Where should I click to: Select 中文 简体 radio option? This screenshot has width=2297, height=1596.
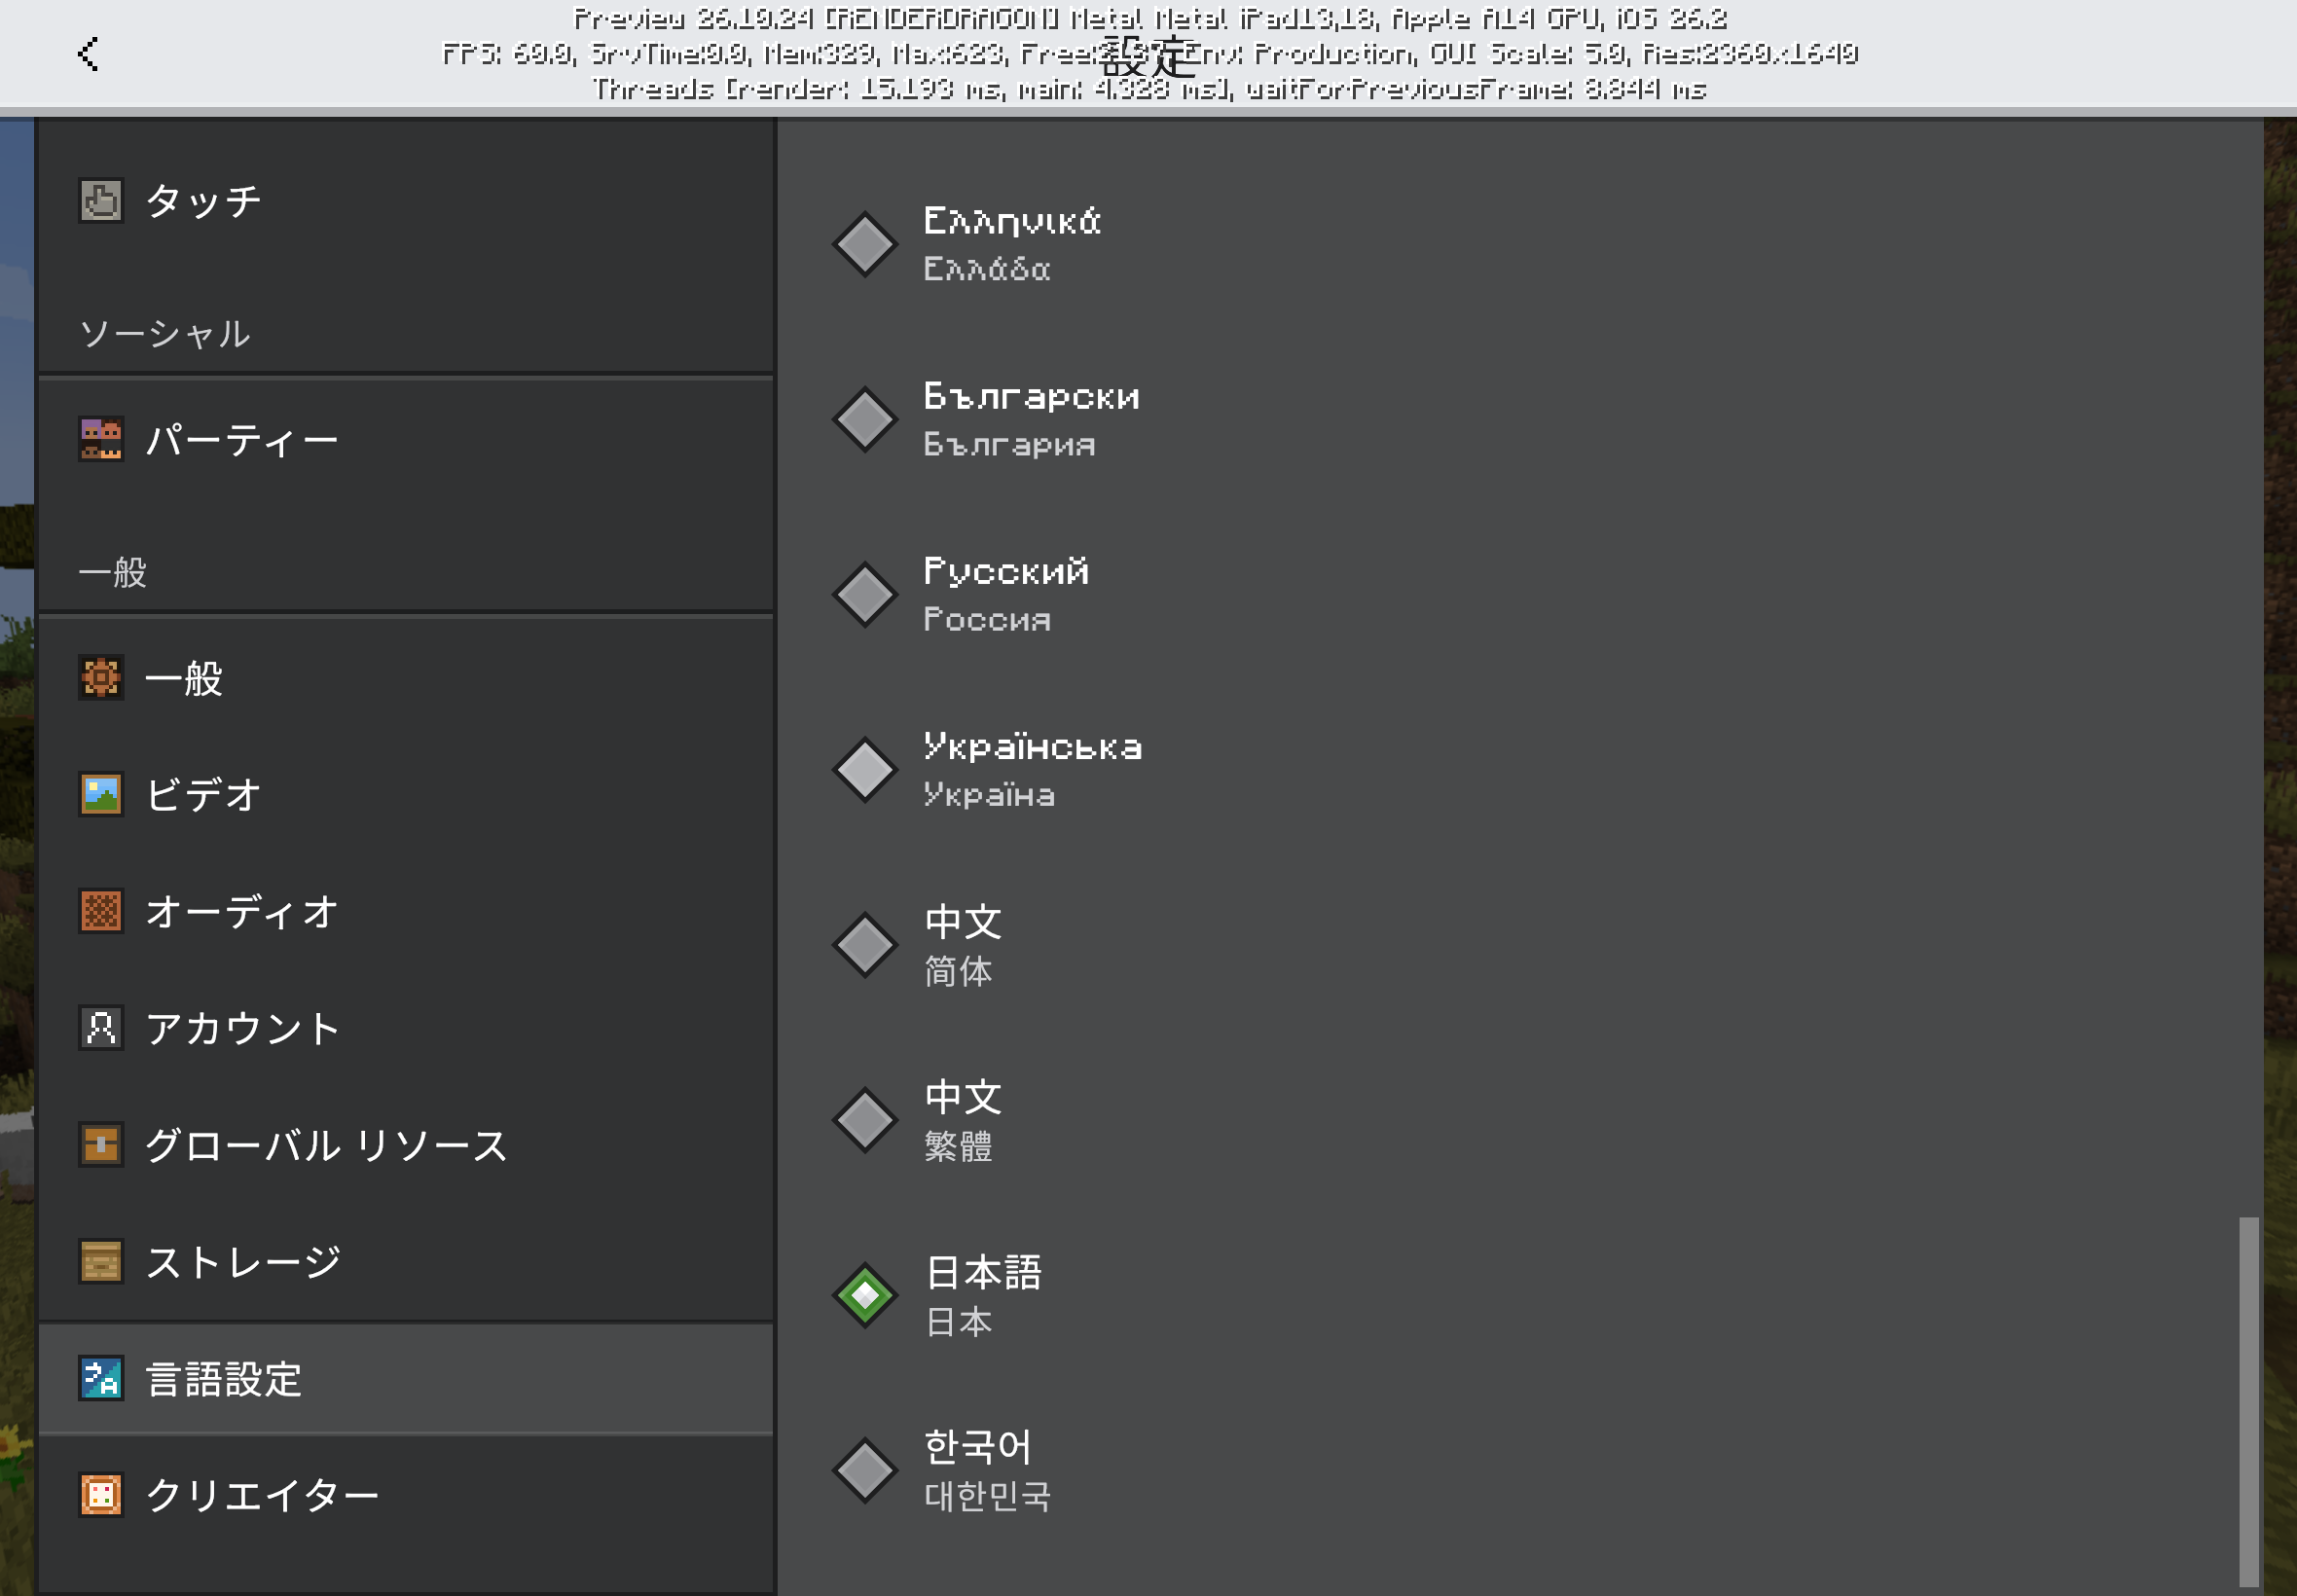tap(865, 945)
